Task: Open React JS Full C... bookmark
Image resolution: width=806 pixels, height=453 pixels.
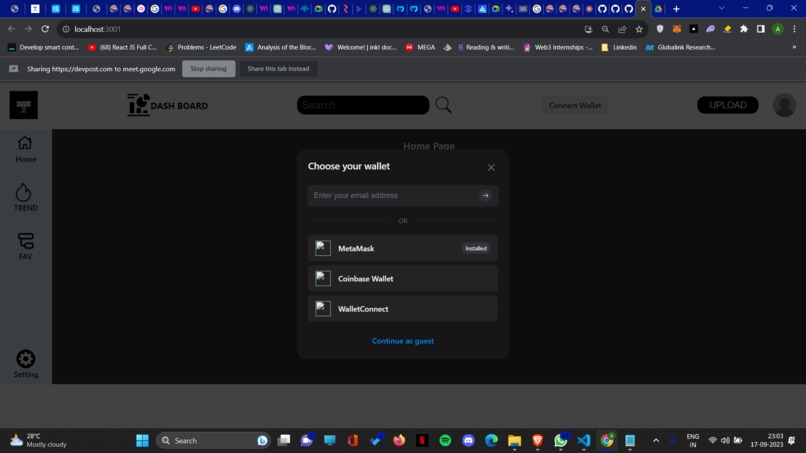Action: point(122,47)
